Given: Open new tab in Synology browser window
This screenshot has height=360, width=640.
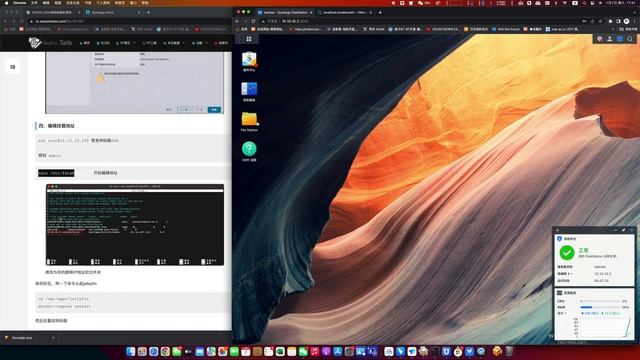Looking at the screenshot, I should (x=380, y=13).
